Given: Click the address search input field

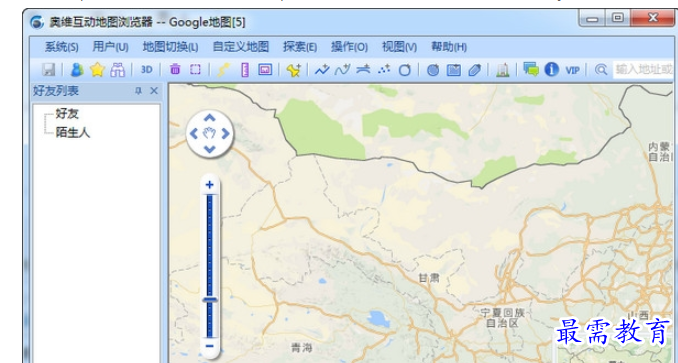Looking at the screenshot, I should click(643, 70).
